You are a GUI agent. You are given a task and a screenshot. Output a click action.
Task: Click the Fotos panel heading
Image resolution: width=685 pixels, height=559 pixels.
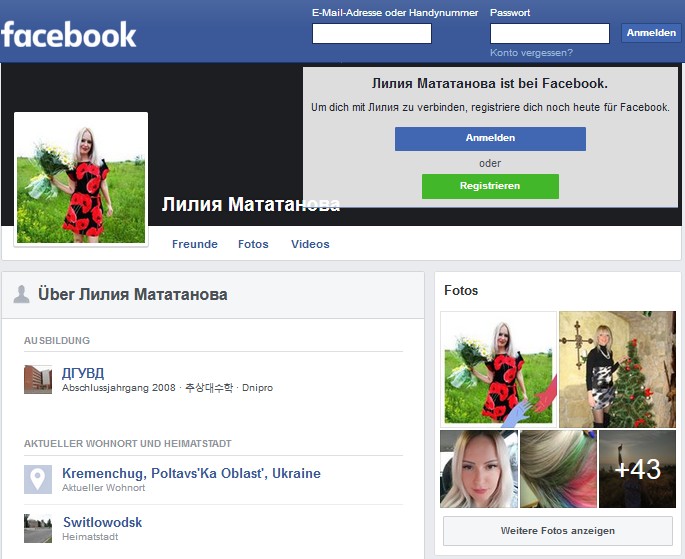point(461,290)
